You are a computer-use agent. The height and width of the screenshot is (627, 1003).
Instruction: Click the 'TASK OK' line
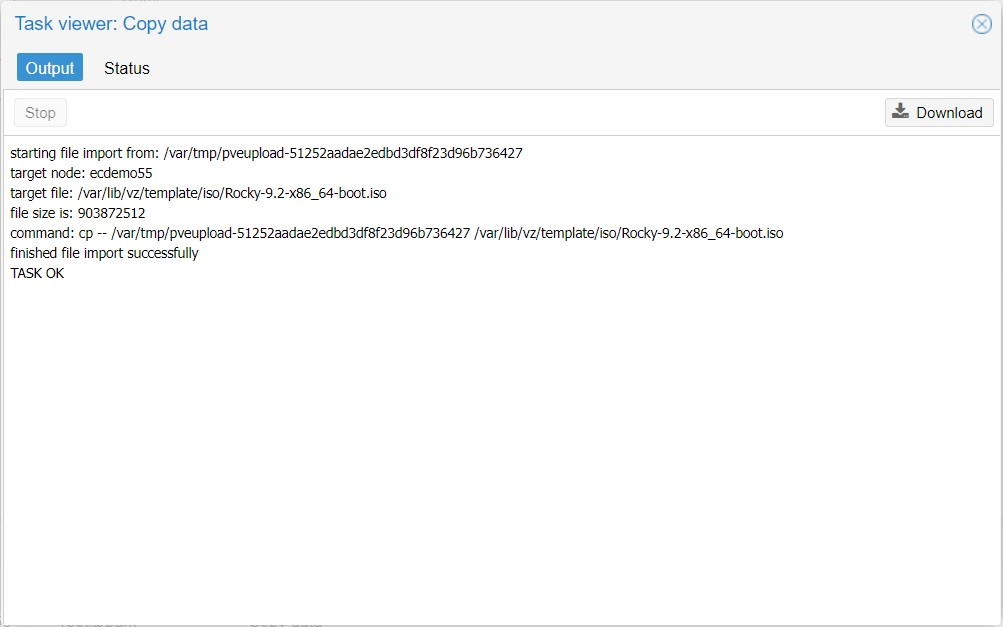(x=37, y=273)
